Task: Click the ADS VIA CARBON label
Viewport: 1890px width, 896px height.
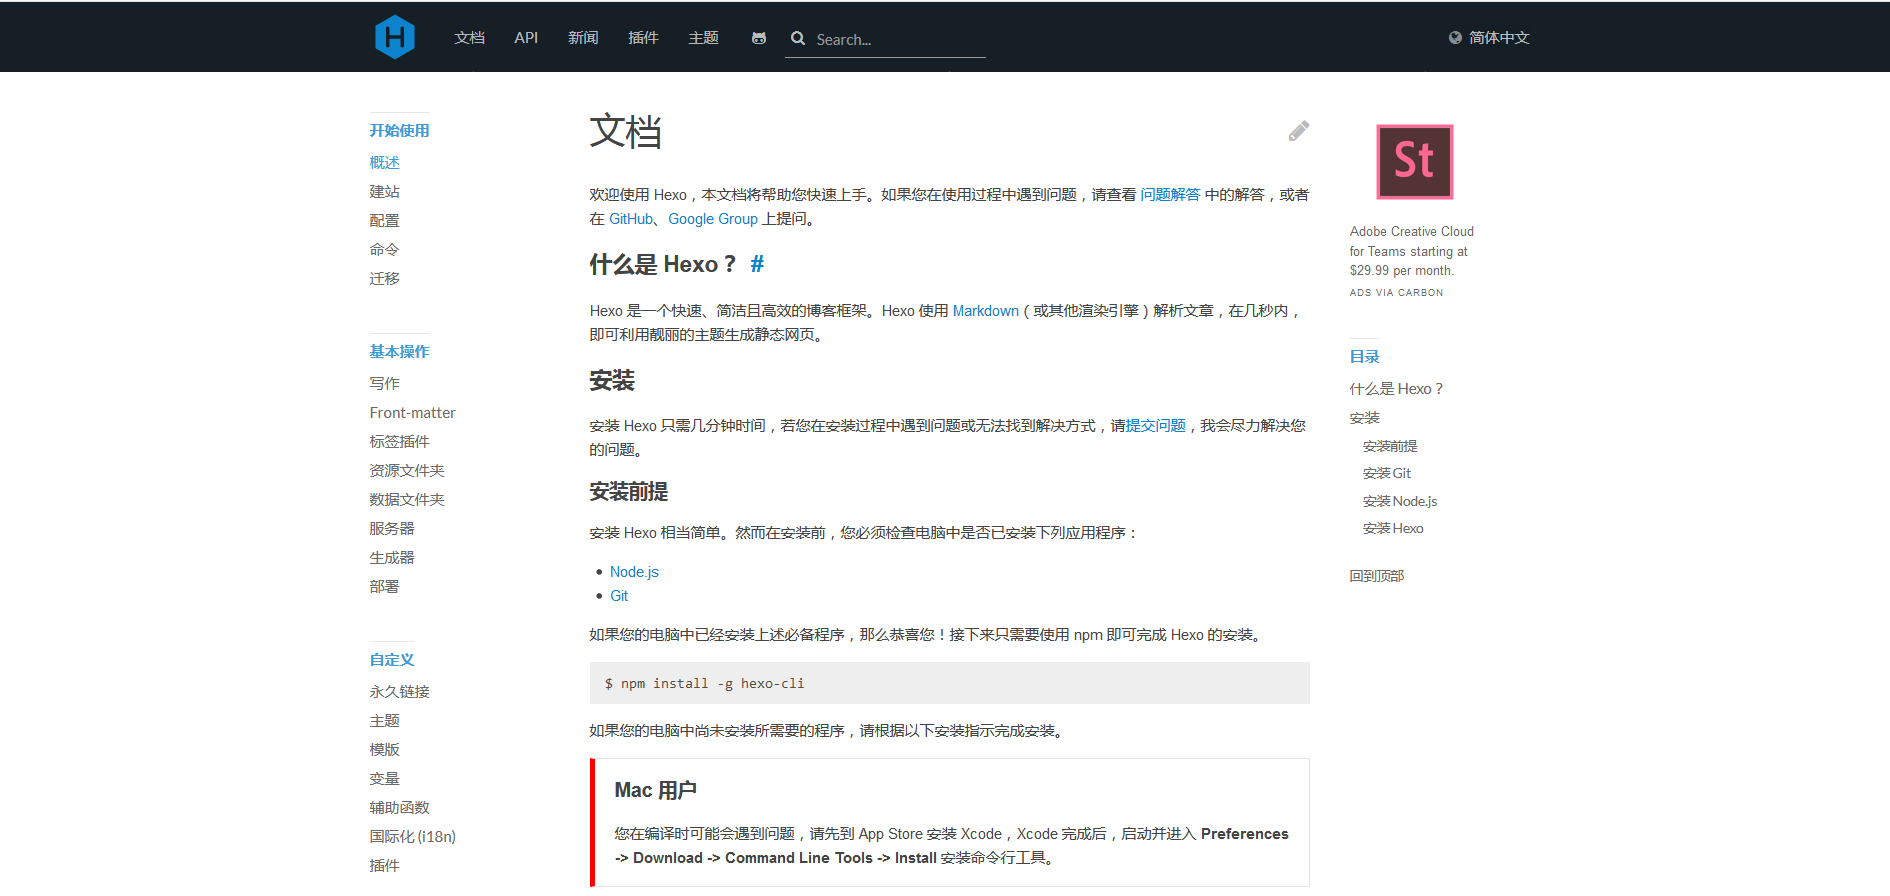Action: [x=1396, y=293]
